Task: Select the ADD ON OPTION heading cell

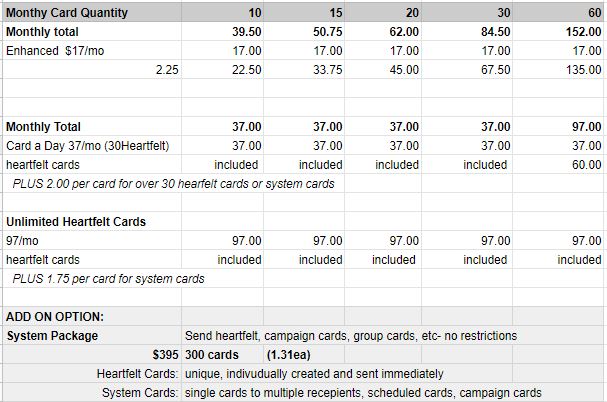Action: pos(92,316)
